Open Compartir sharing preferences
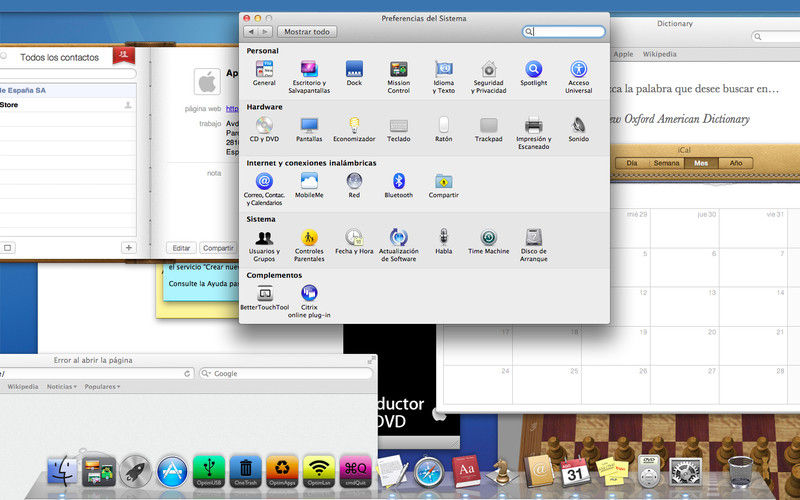Viewport: 800px width, 500px height. point(443,186)
